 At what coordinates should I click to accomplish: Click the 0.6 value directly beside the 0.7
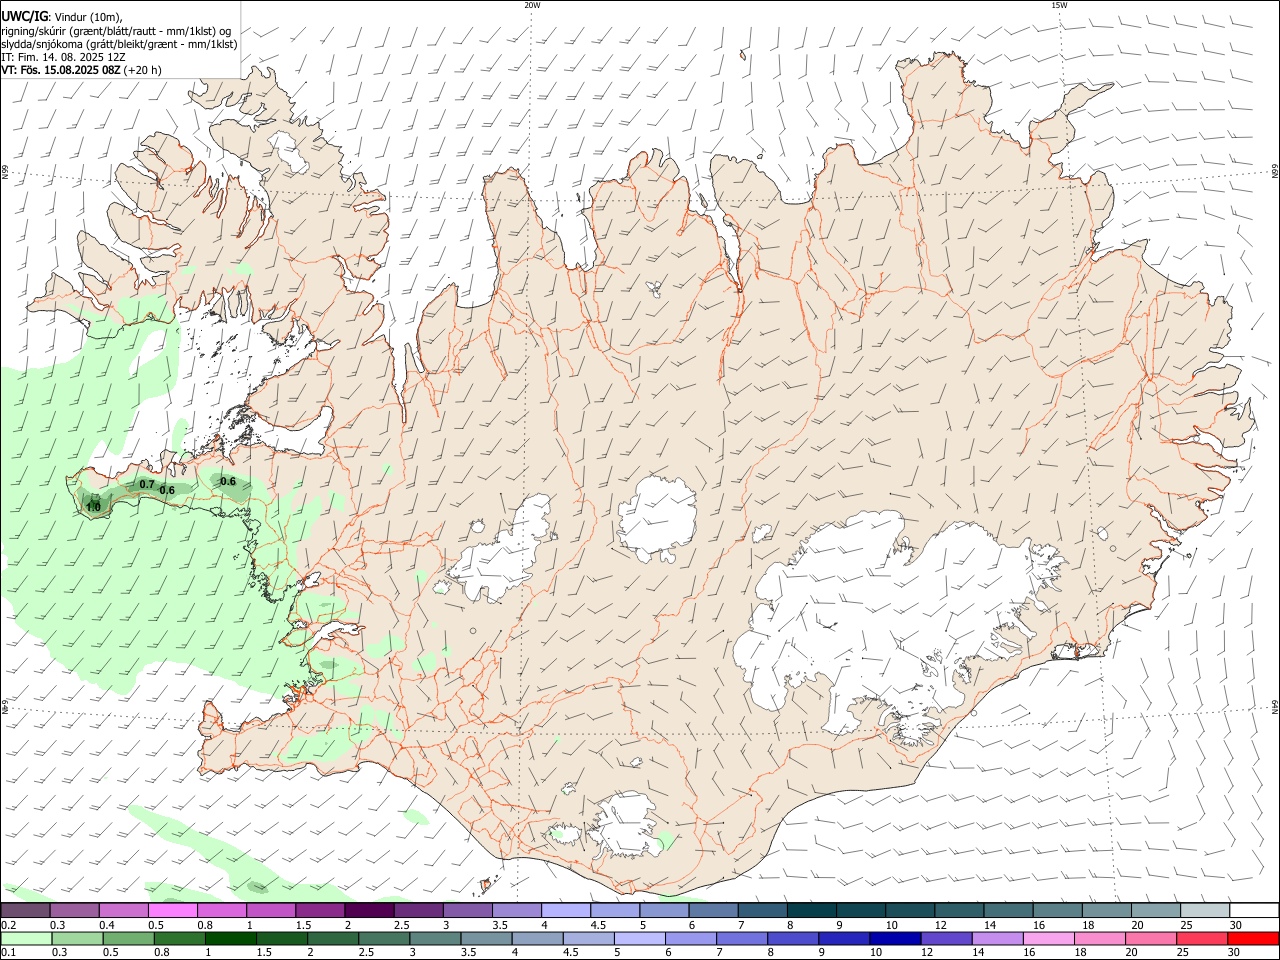[167, 490]
